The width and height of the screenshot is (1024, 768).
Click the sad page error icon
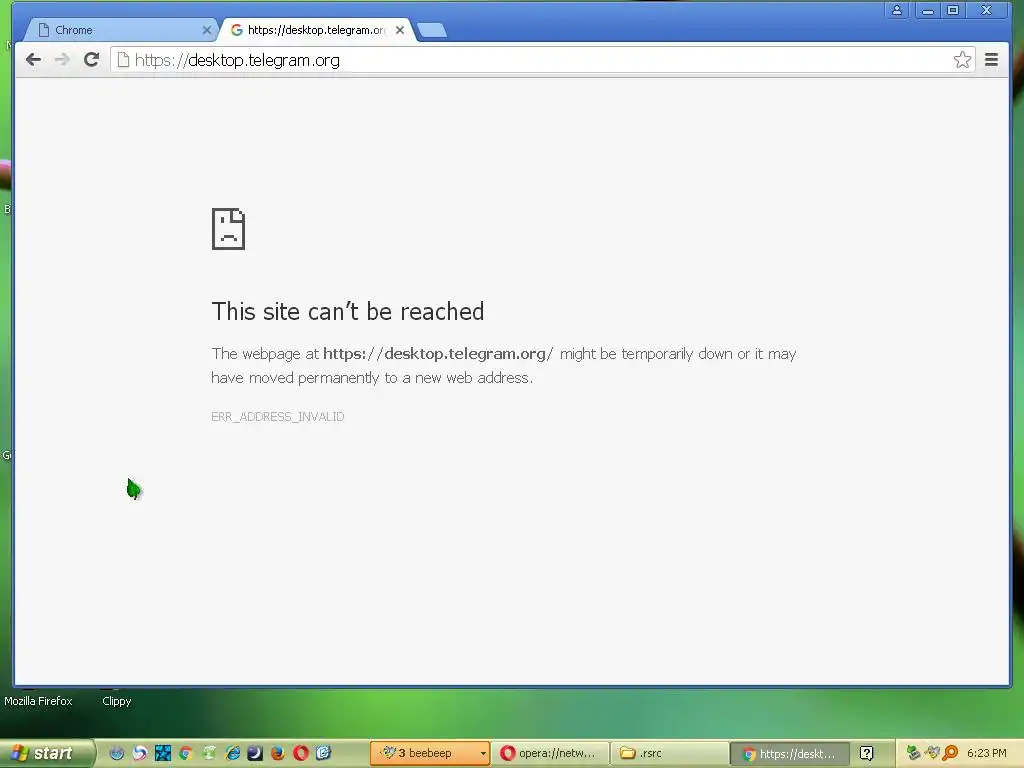[x=228, y=229]
